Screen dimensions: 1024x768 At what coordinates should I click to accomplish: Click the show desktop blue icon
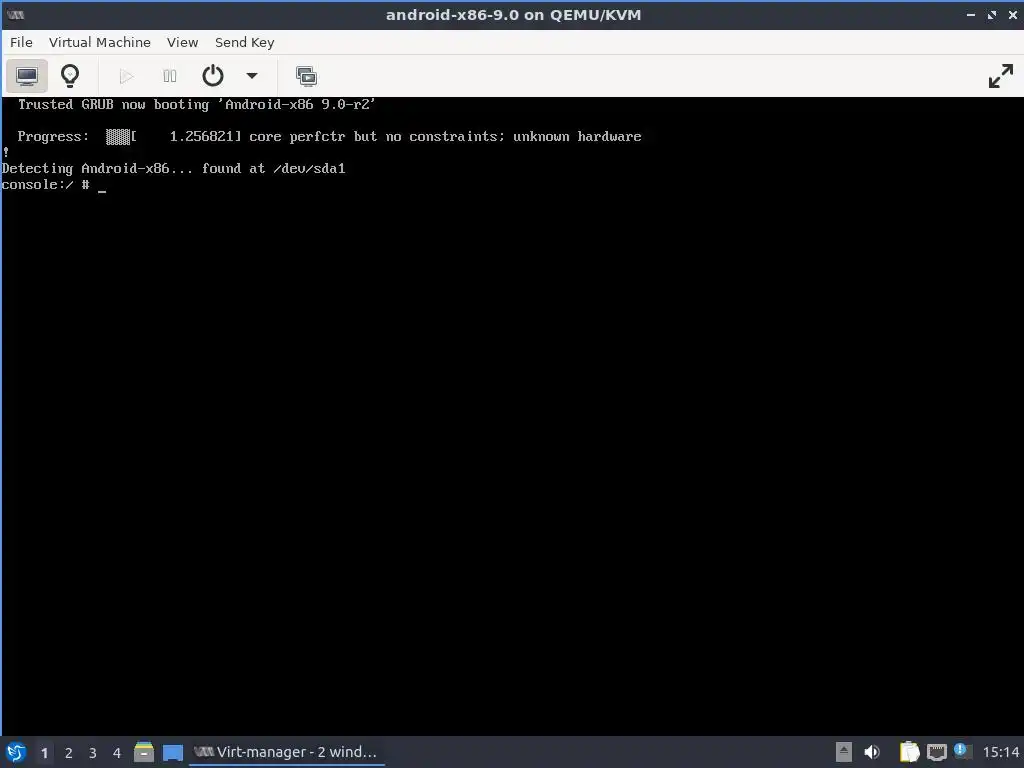click(x=172, y=753)
